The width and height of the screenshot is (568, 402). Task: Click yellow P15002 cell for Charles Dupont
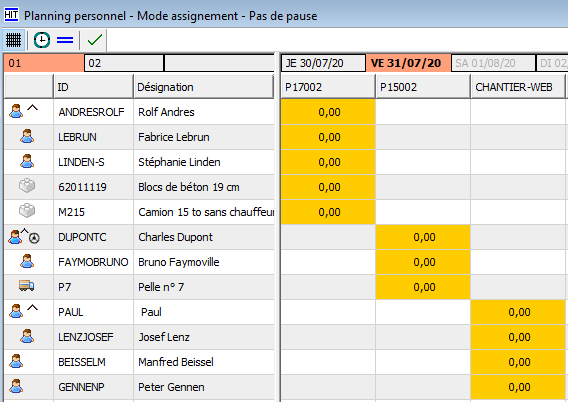(423, 237)
